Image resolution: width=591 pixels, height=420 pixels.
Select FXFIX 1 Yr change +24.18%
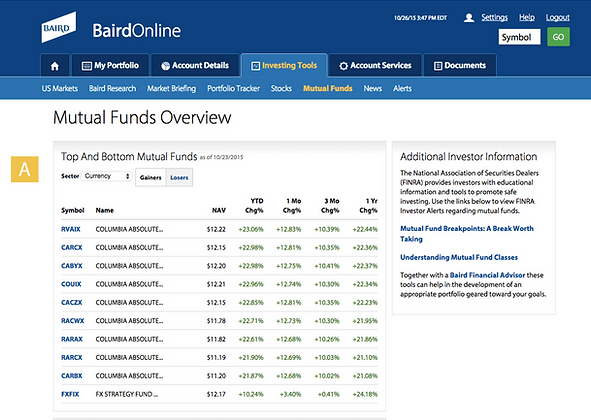[365, 394]
